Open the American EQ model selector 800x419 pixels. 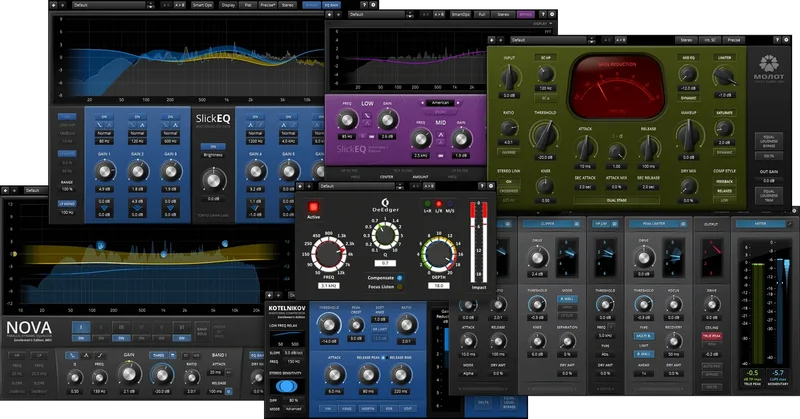pos(440,103)
